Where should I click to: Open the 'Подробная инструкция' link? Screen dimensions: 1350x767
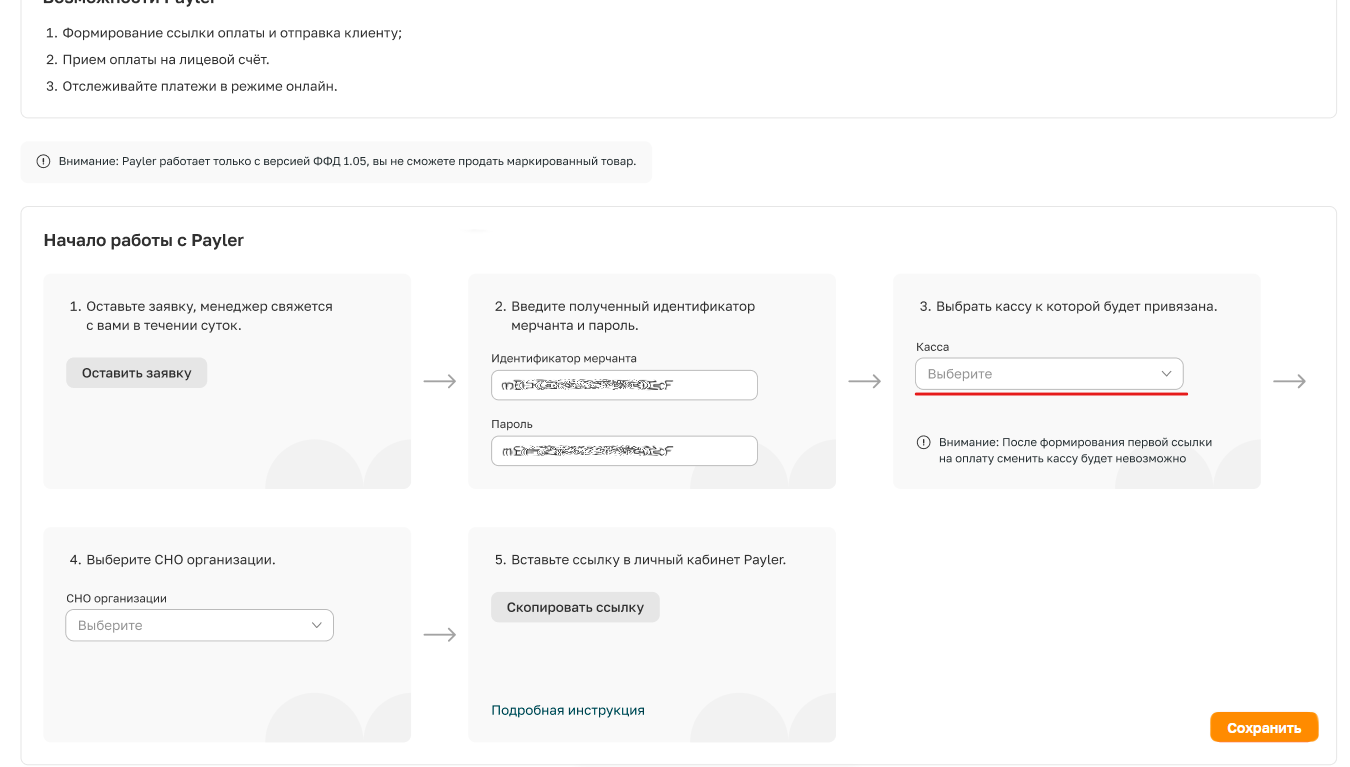click(568, 710)
